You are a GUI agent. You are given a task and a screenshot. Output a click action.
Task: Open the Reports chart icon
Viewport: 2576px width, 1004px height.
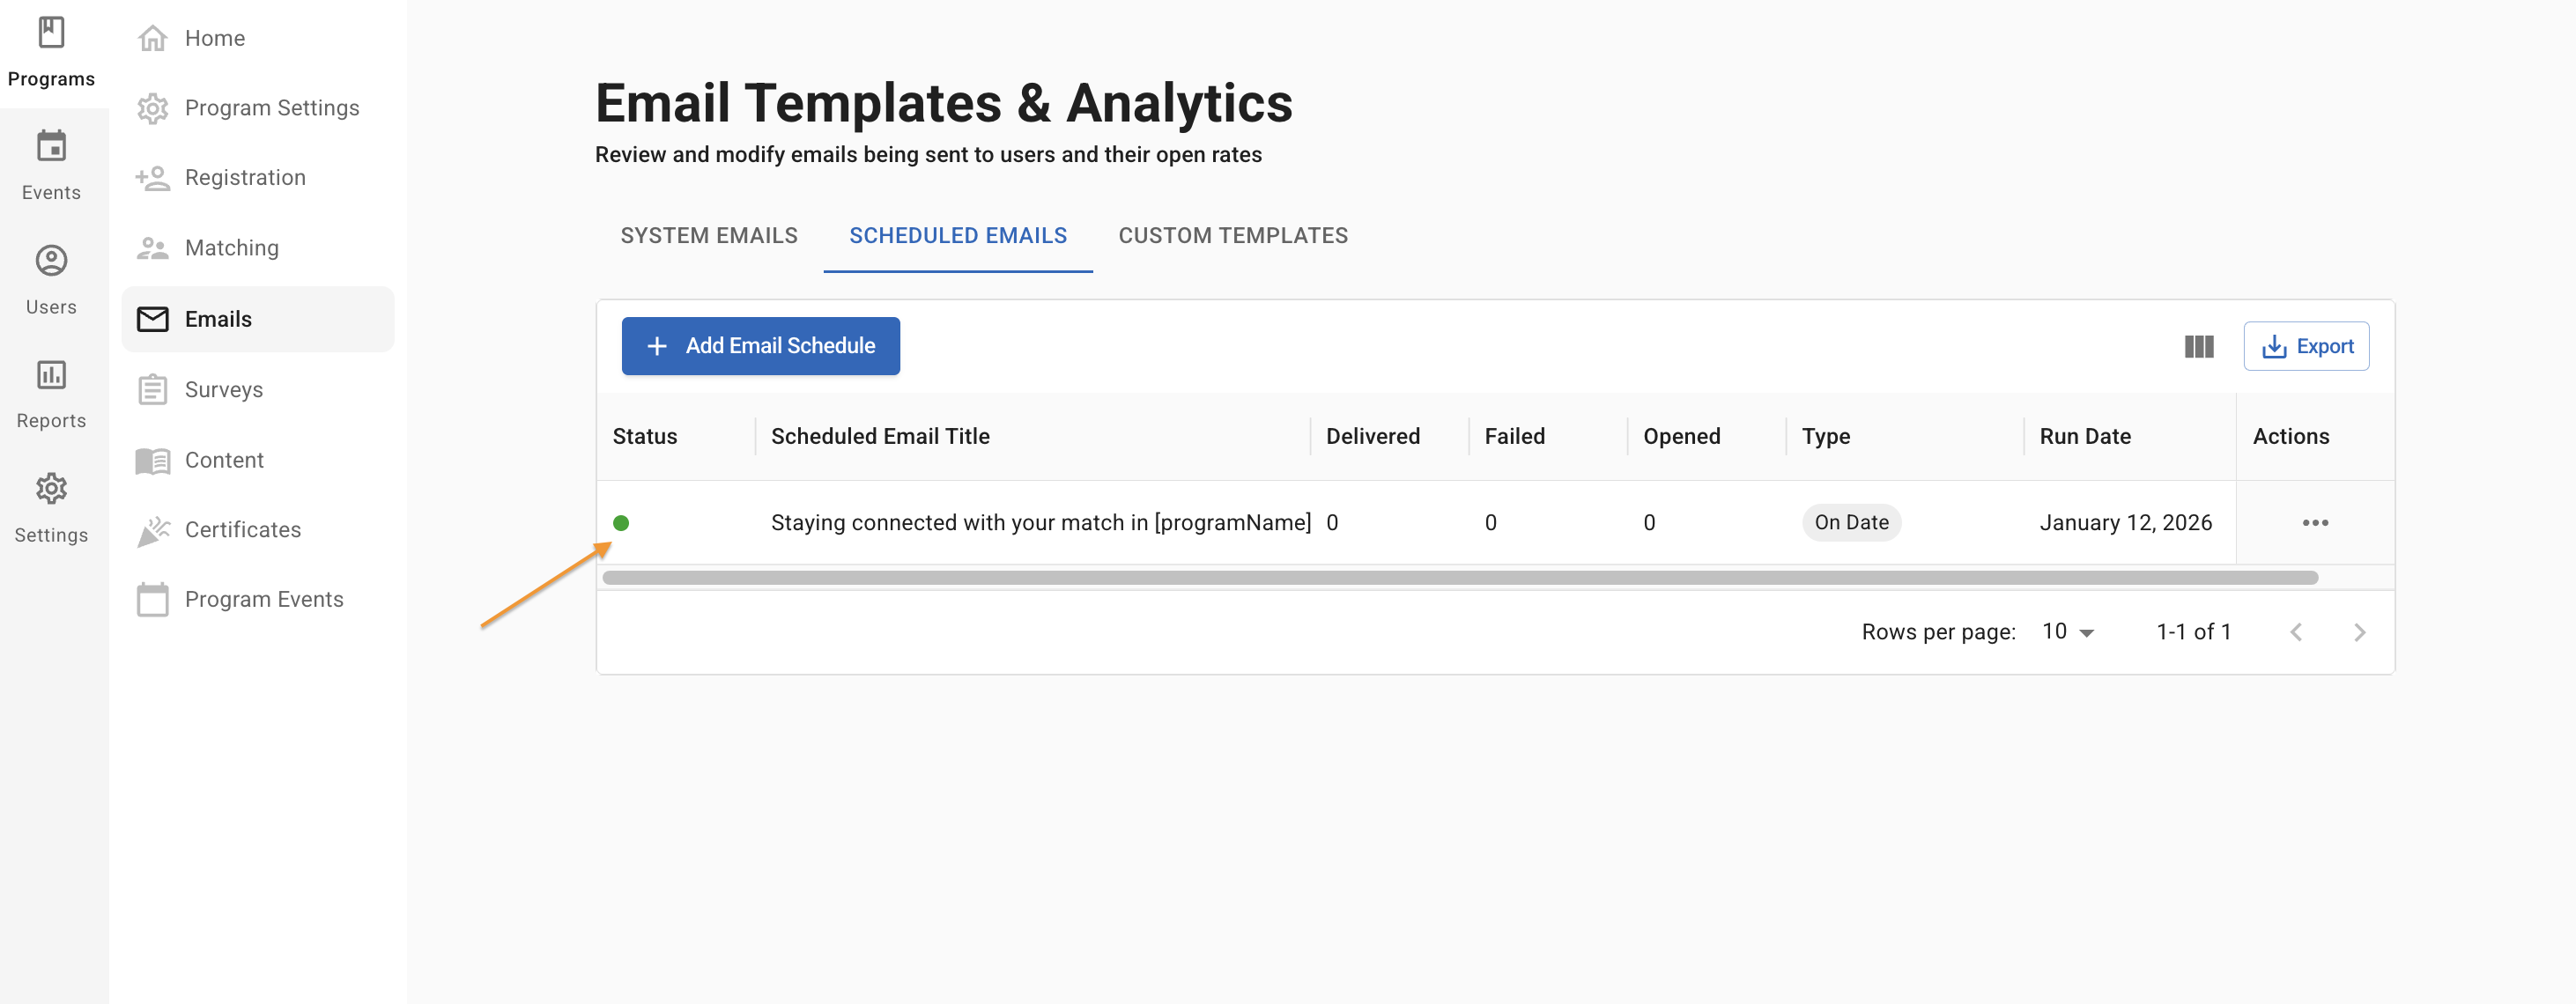click(51, 375)
